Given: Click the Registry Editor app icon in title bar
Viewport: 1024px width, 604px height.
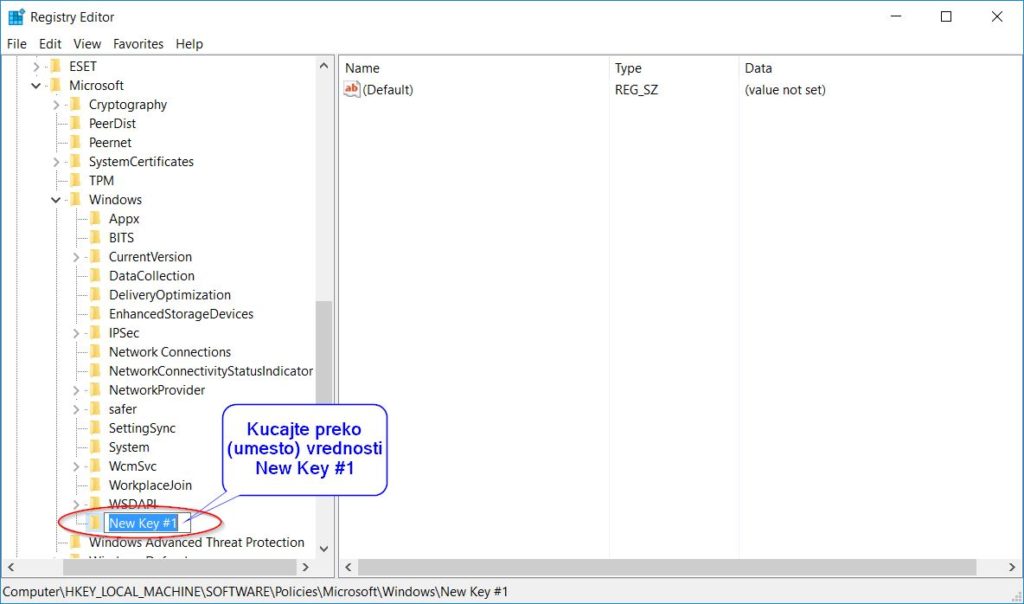Looking at the screenshot, I should tap(16, 17).
